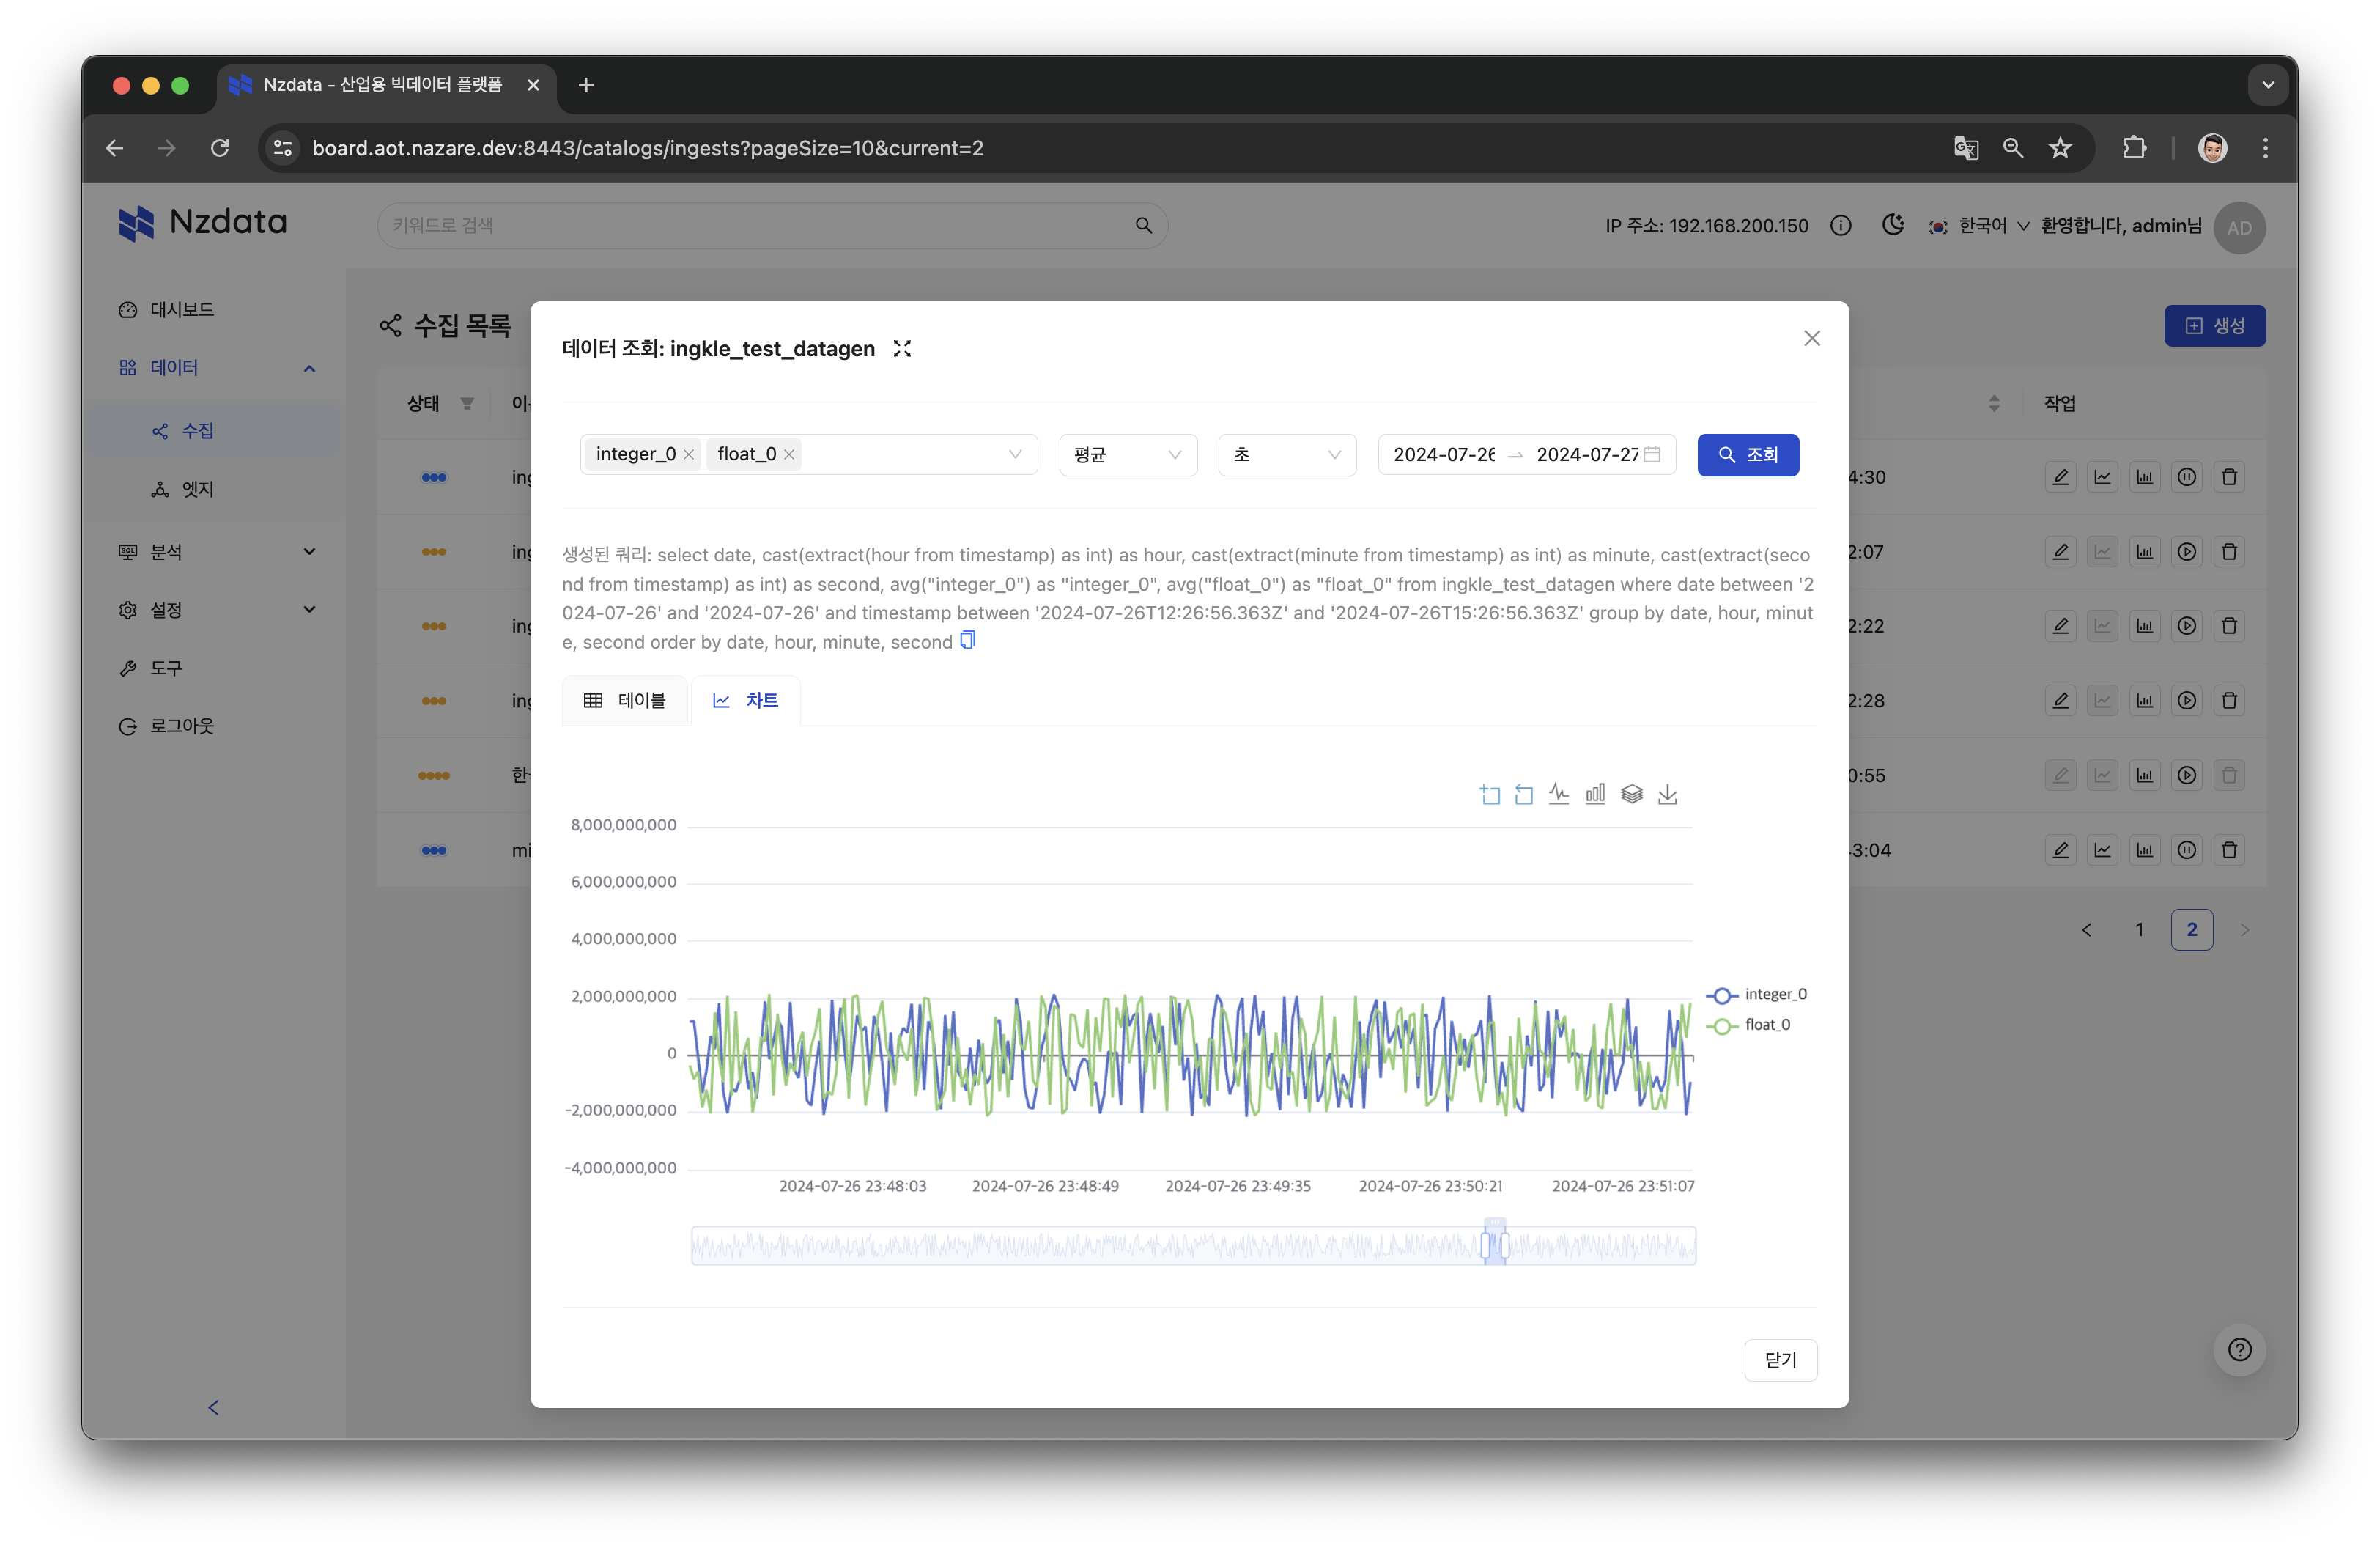This screenshot has height=1548, width=2380.
Task: Click the data zoom slider track
Action: [1193, 1245]
